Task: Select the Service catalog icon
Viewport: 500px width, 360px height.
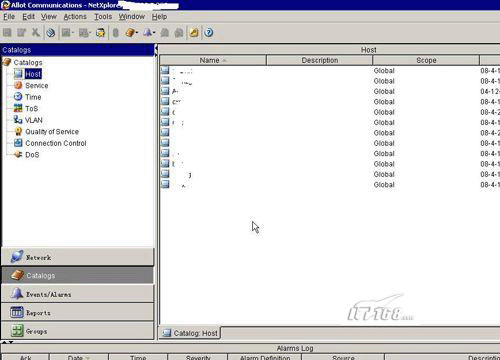Action: 18,85
